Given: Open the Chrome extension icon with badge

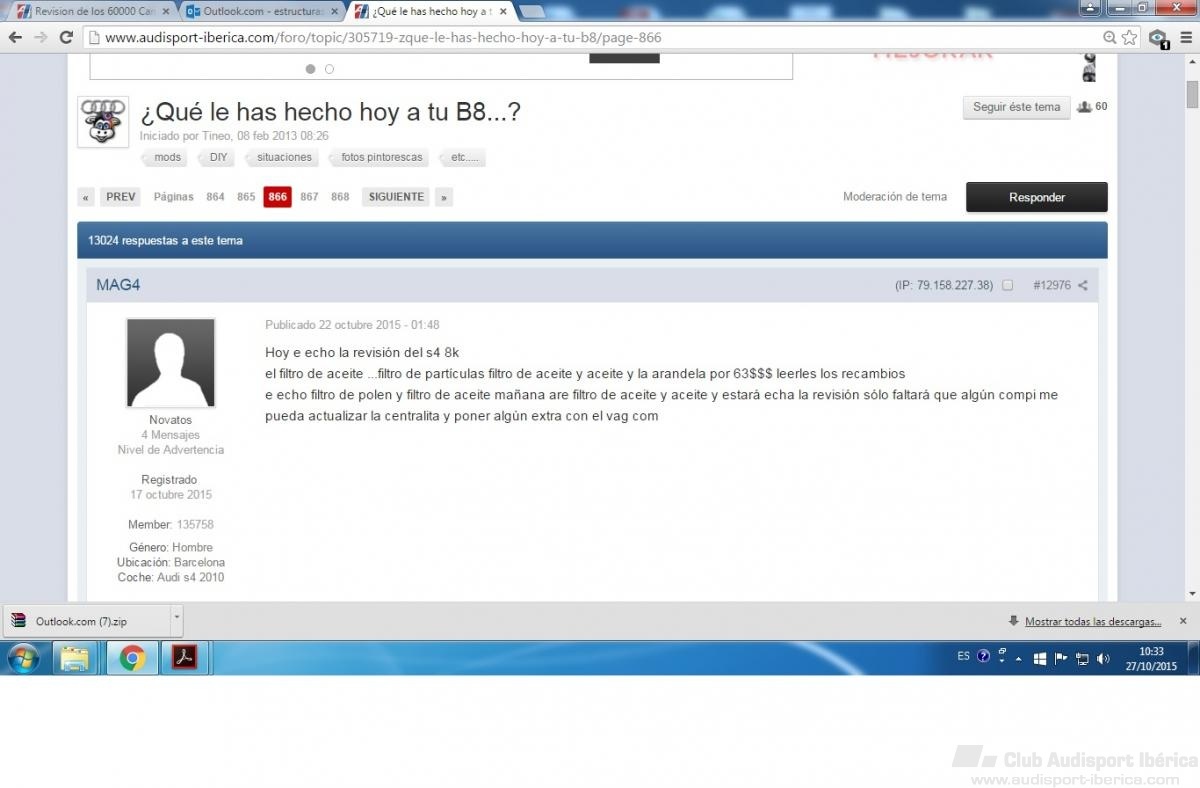Looking at the screenshot, I should pyautogui.click(x=1158, y=38).
